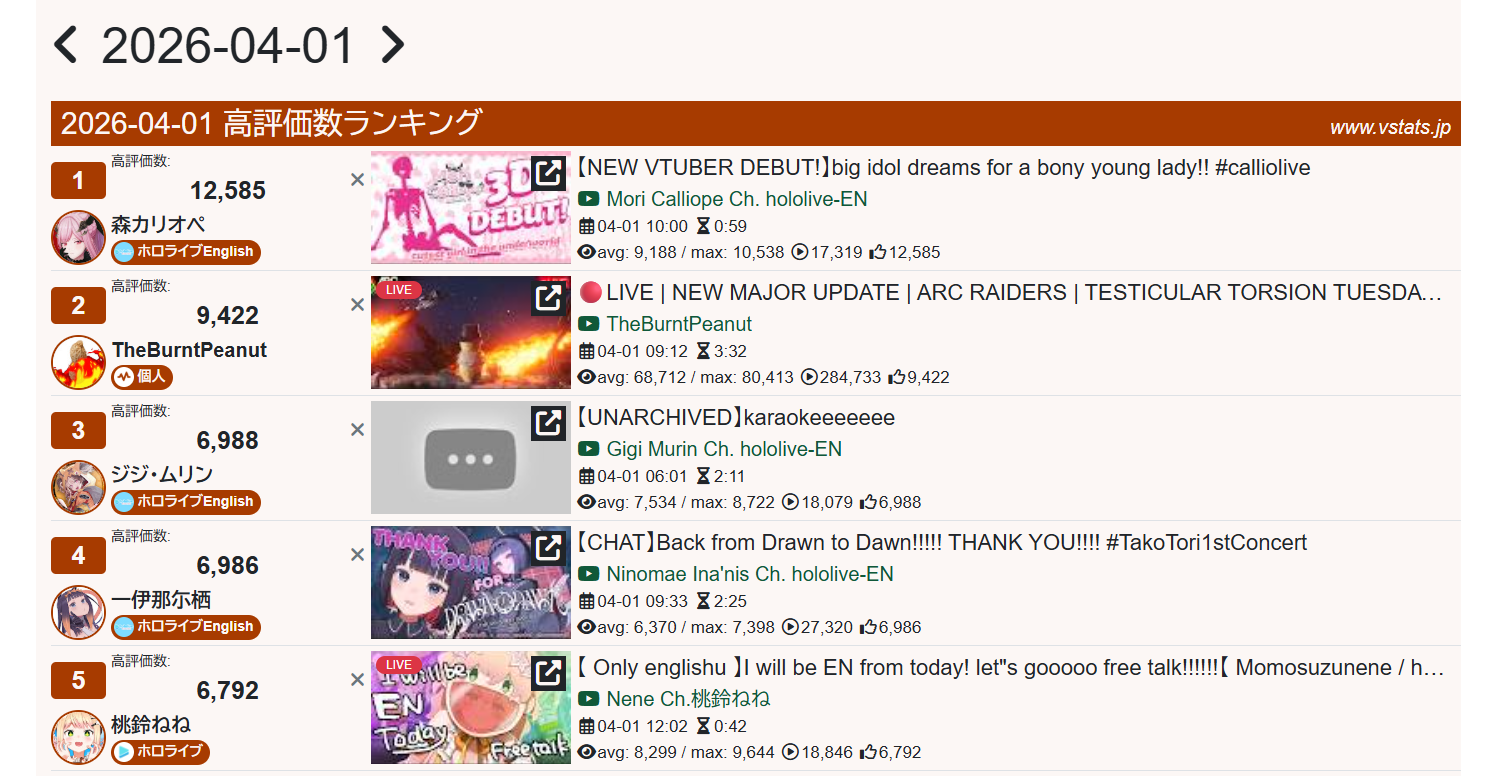Click 森カリオペ avatar image

(78, 238)
